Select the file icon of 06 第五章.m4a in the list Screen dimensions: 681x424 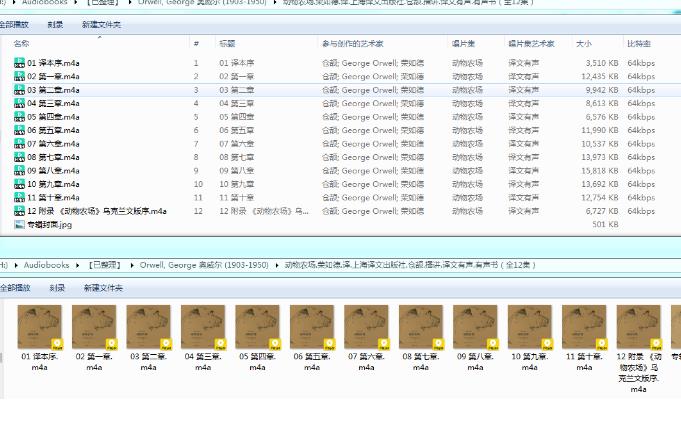[19, 130]
